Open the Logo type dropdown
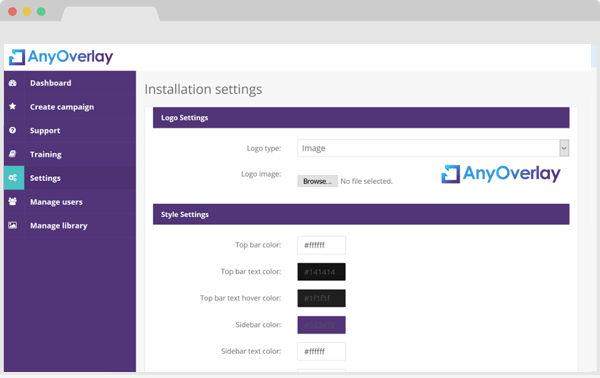600x378 pixels. click(433, 148)
